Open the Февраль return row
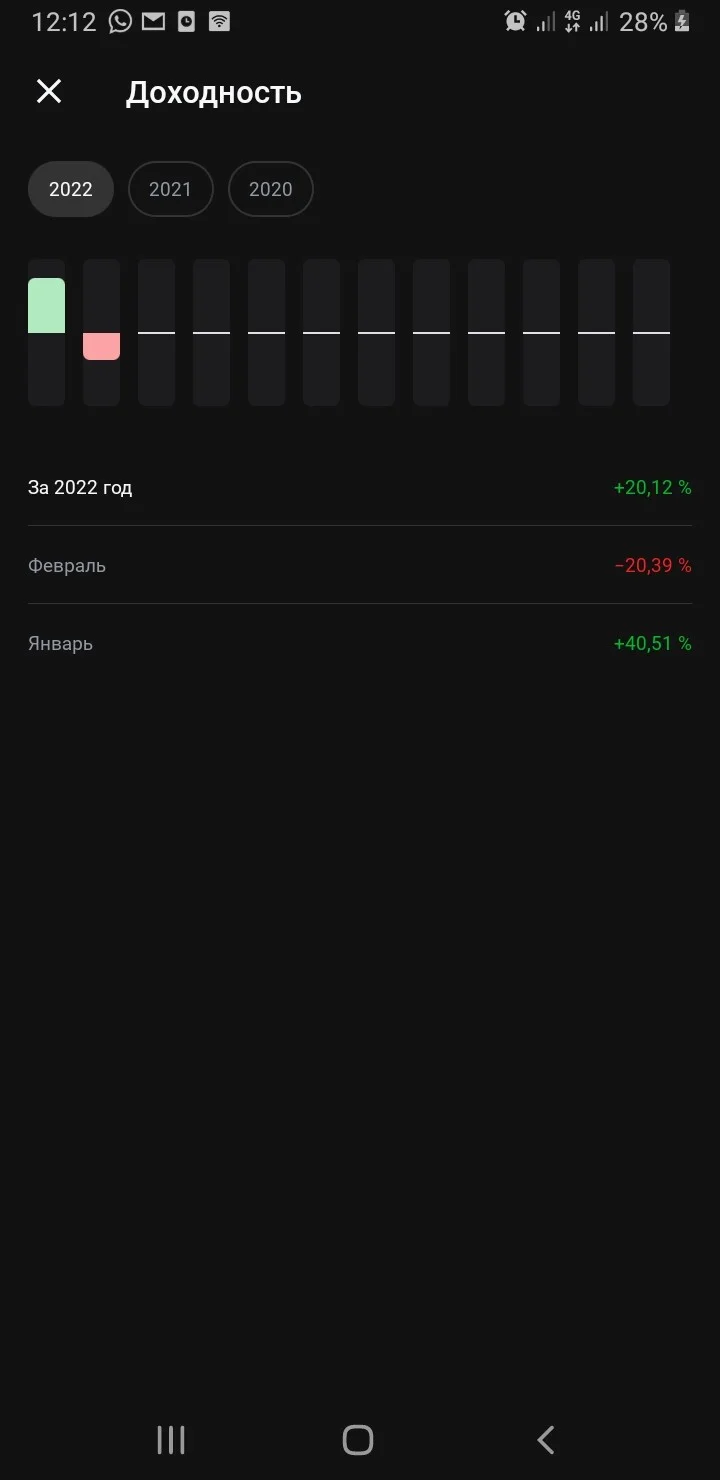This screenshot has height=1480, width=720. click(360, 565)
